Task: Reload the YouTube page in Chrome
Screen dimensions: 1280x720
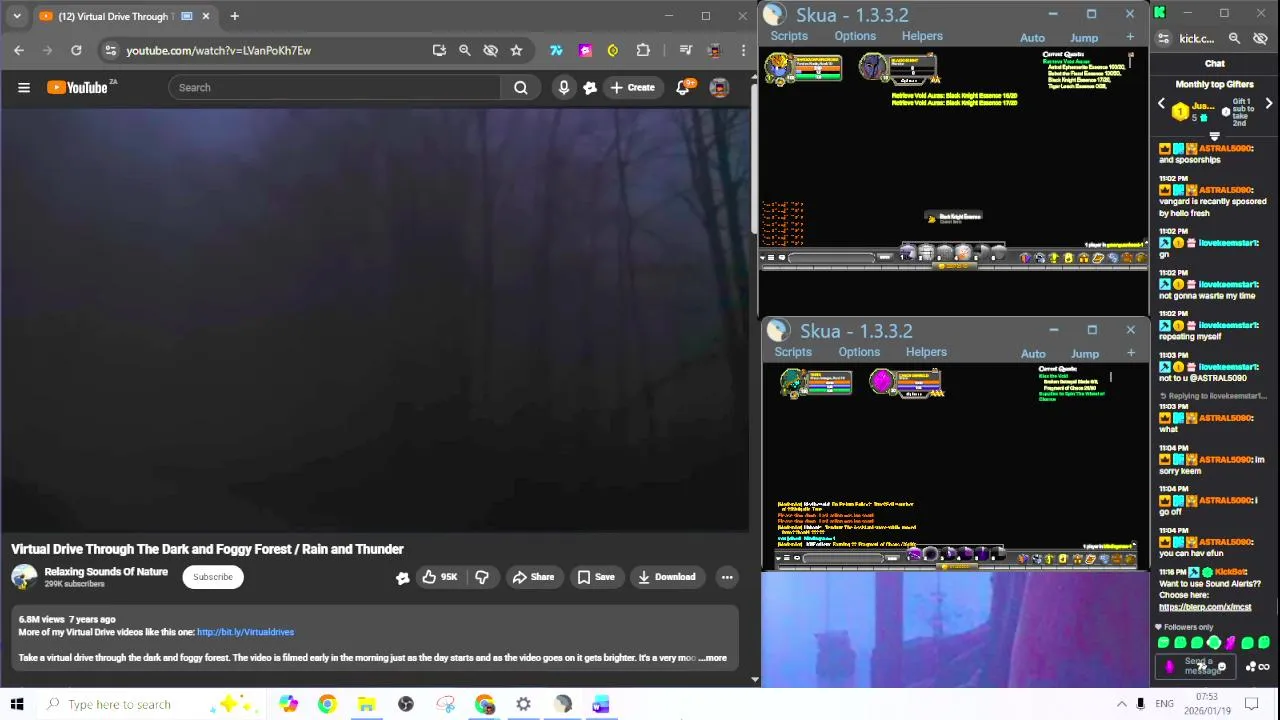Action: 76,50
